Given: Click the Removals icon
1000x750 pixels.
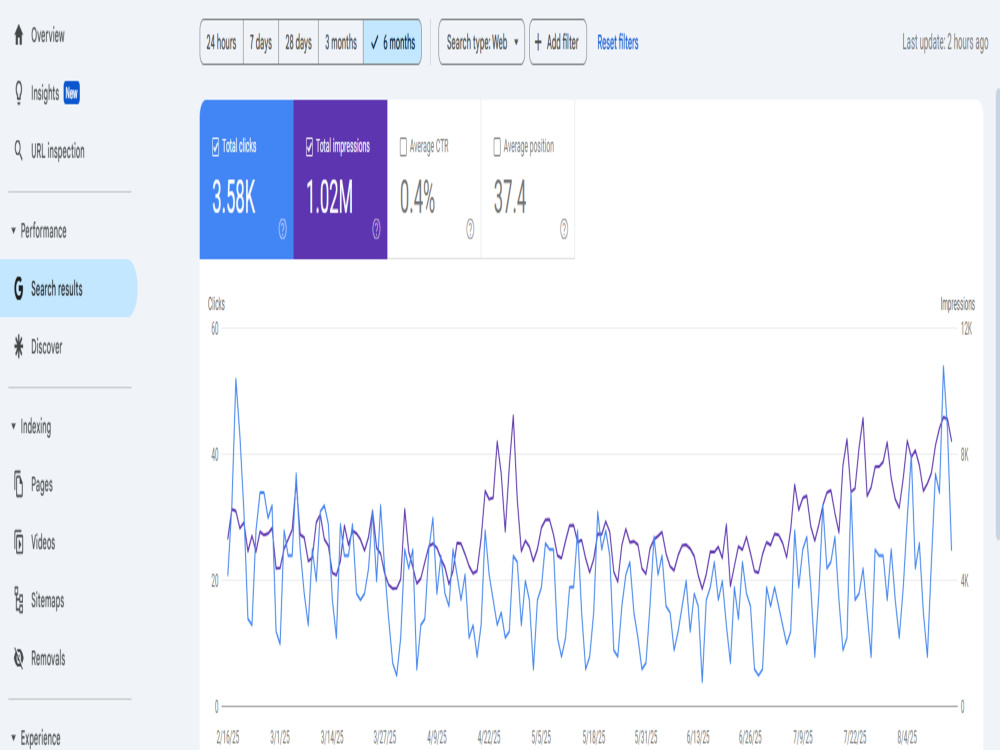Looking at the screenshot, I should pos(18,658).
